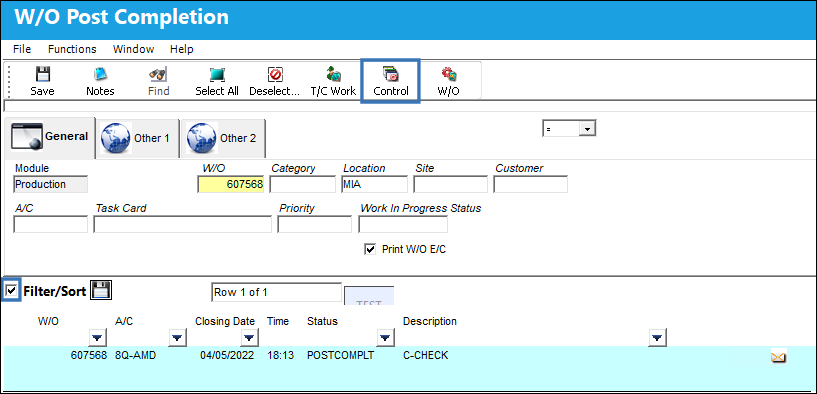Click the Task Card input field
The width and height of the screenshot is (817, 394).
[x=182, y=225]
